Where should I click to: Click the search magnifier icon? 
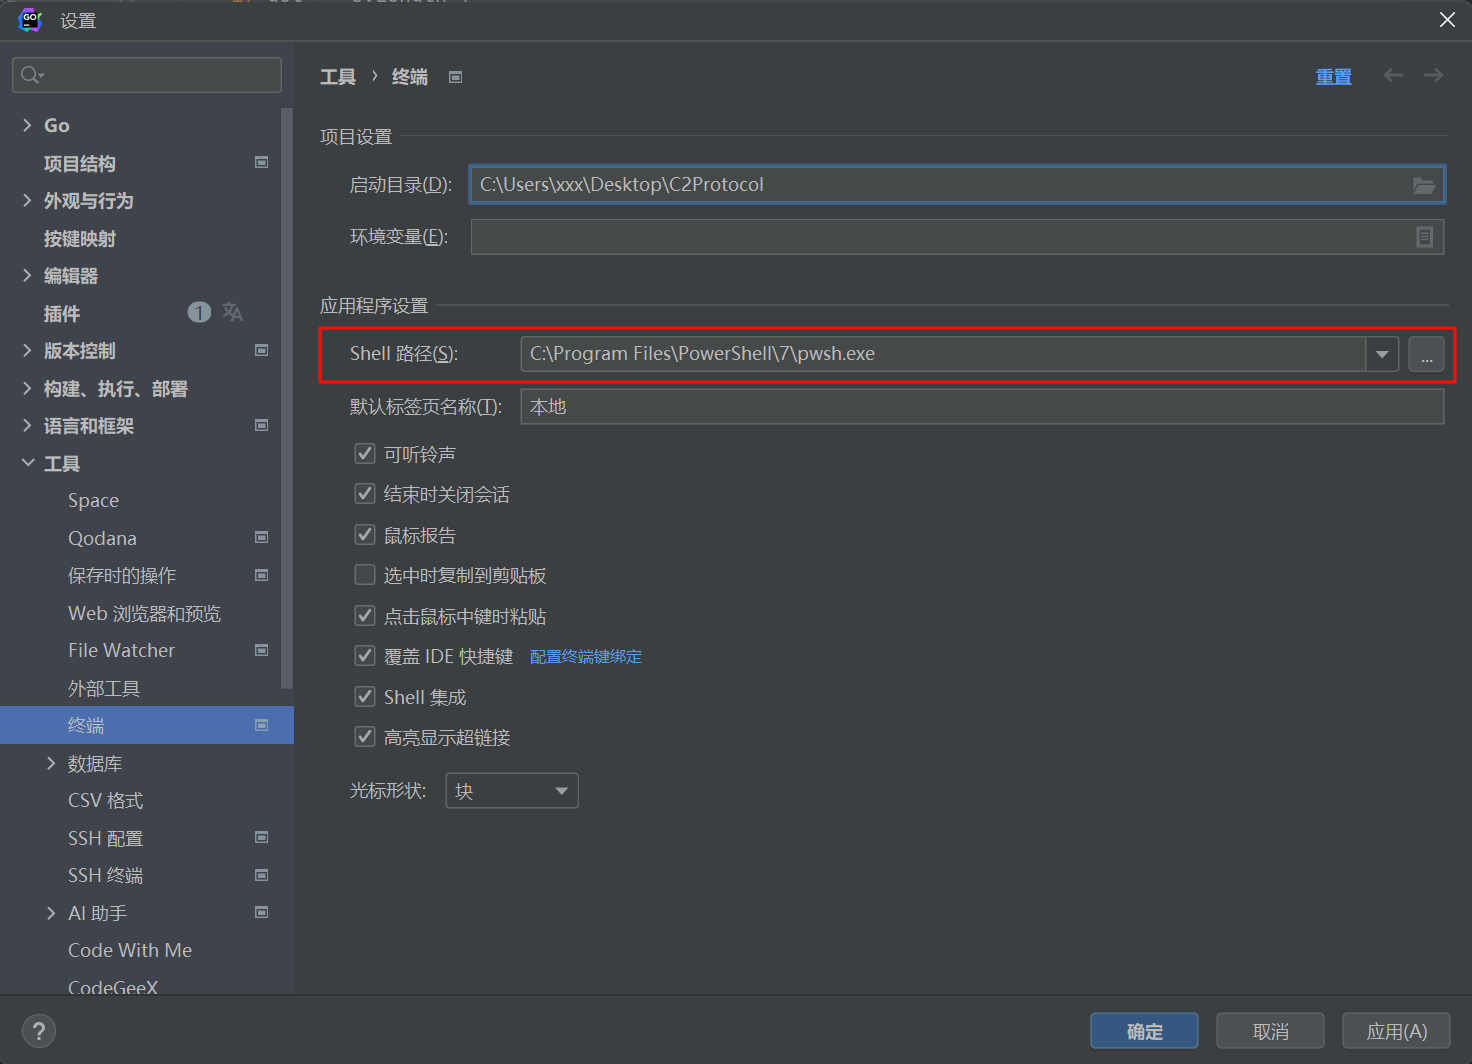31,75
